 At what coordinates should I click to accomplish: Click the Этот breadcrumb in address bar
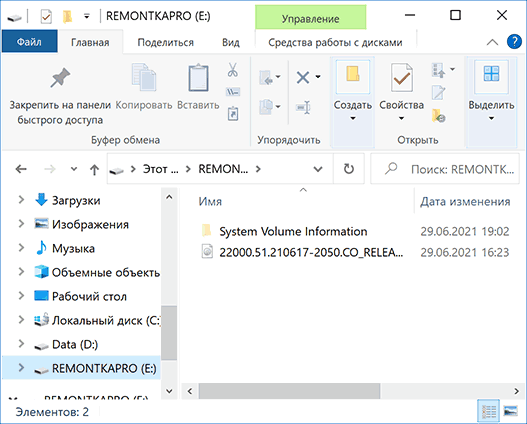160,169
